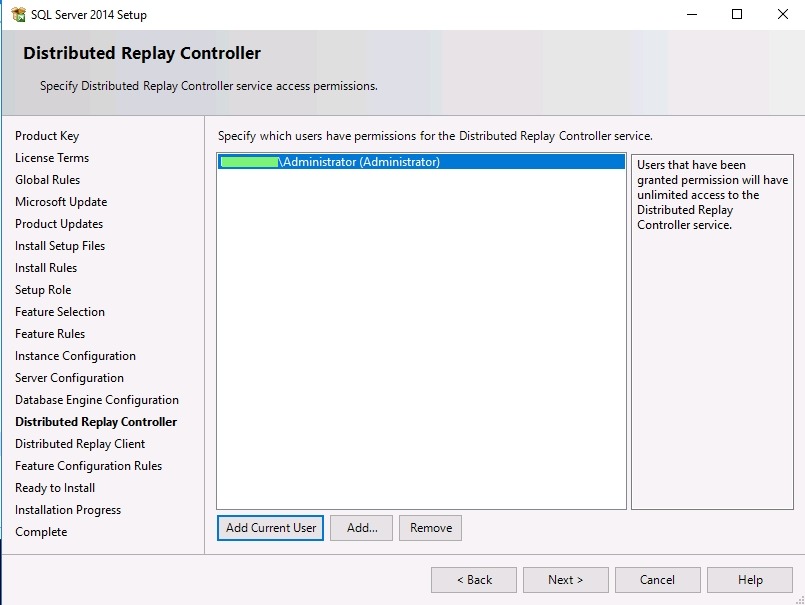Close the SQL Server 2014 Setup window
805x605 pixels.
[x=782, y=14]
